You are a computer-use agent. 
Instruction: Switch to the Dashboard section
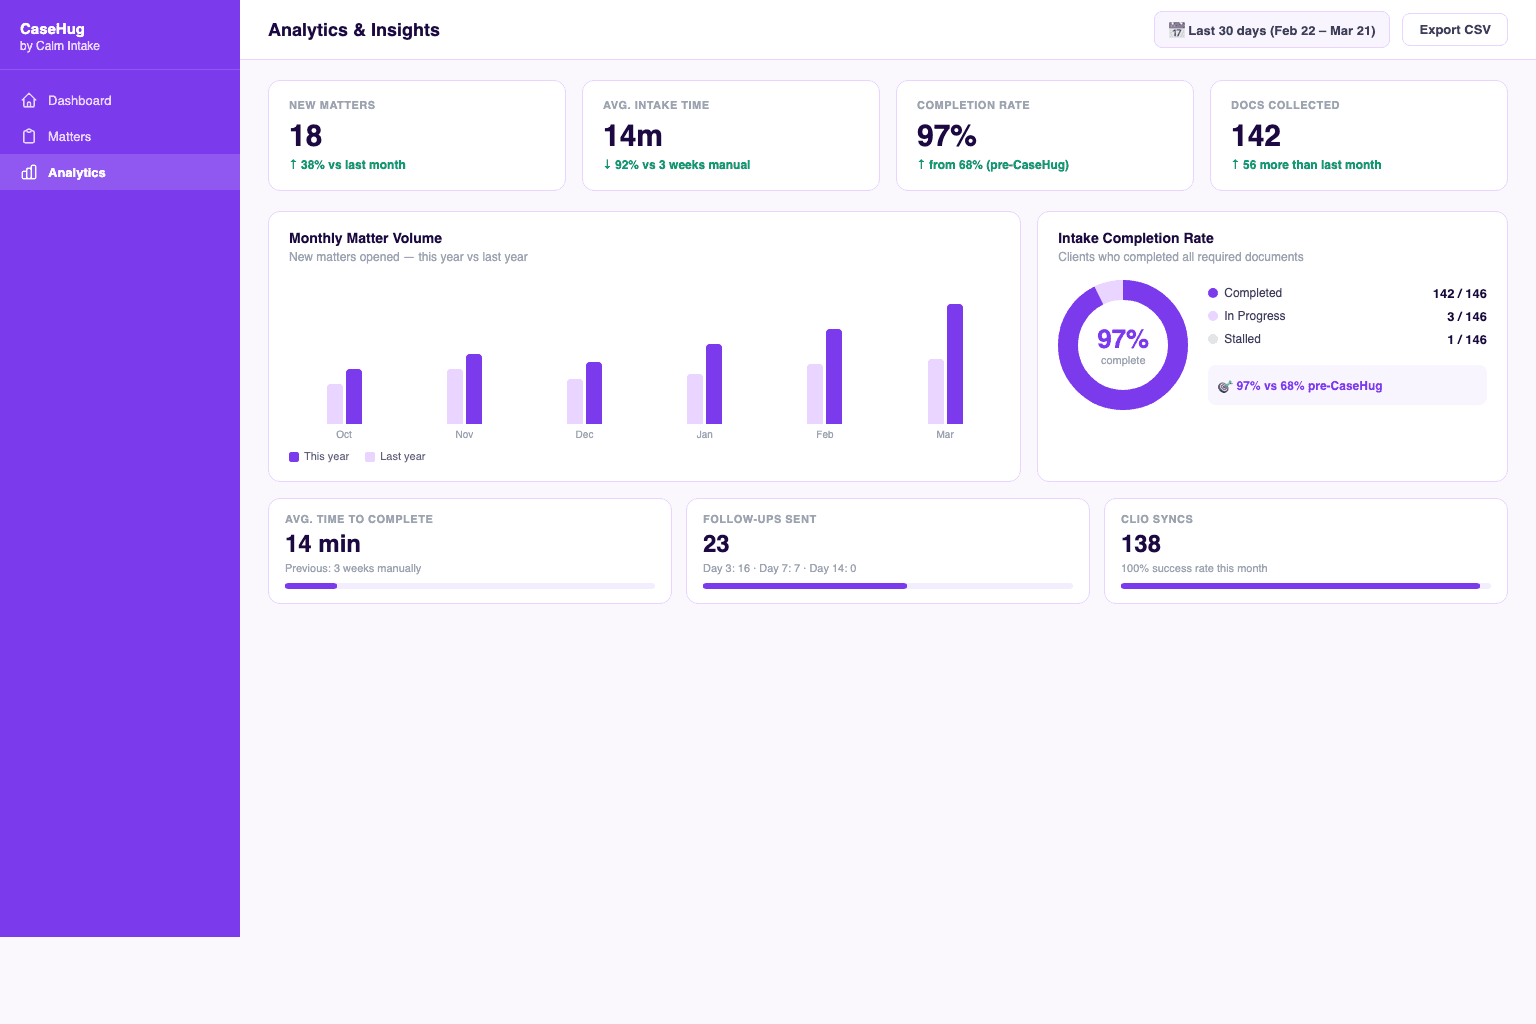pos(79,100)
